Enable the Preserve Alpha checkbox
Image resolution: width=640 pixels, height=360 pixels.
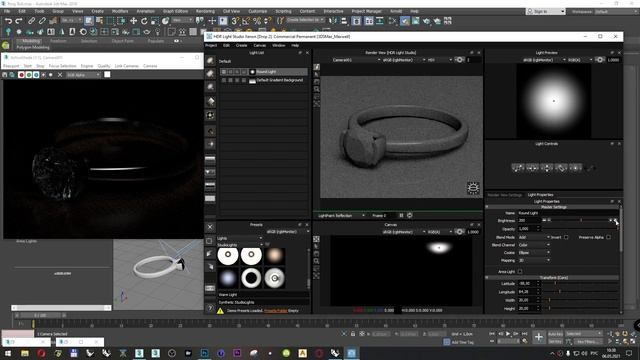click(609, 237)
